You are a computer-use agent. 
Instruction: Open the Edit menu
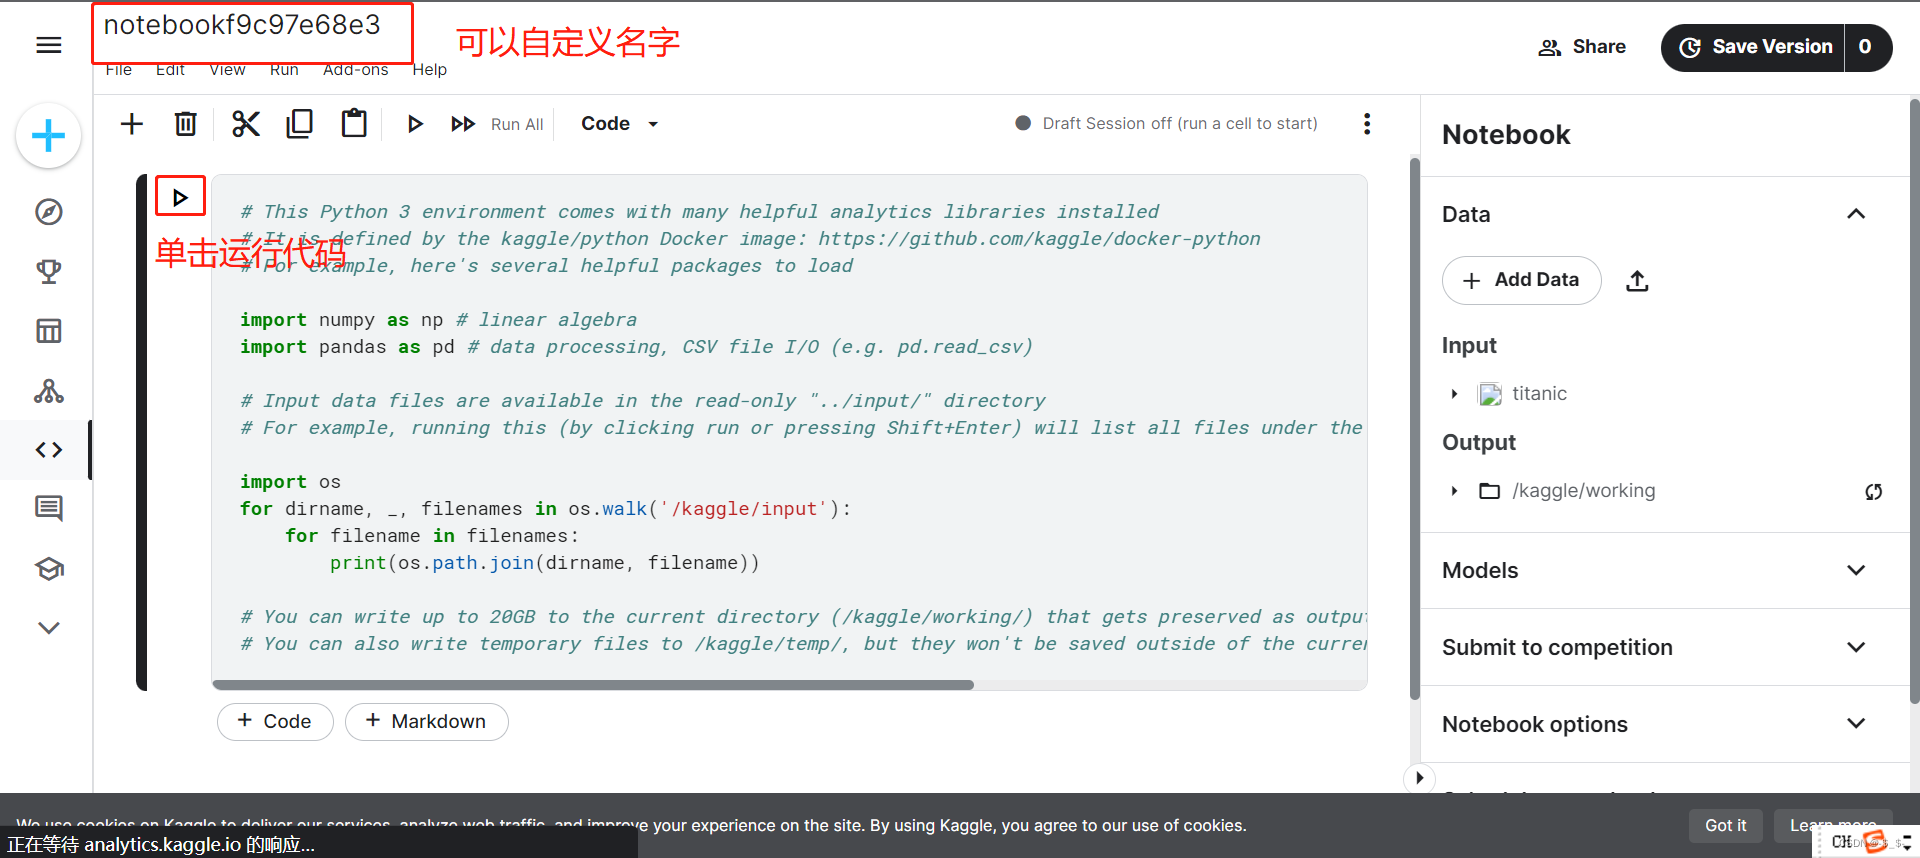click(x=170, y=69)
